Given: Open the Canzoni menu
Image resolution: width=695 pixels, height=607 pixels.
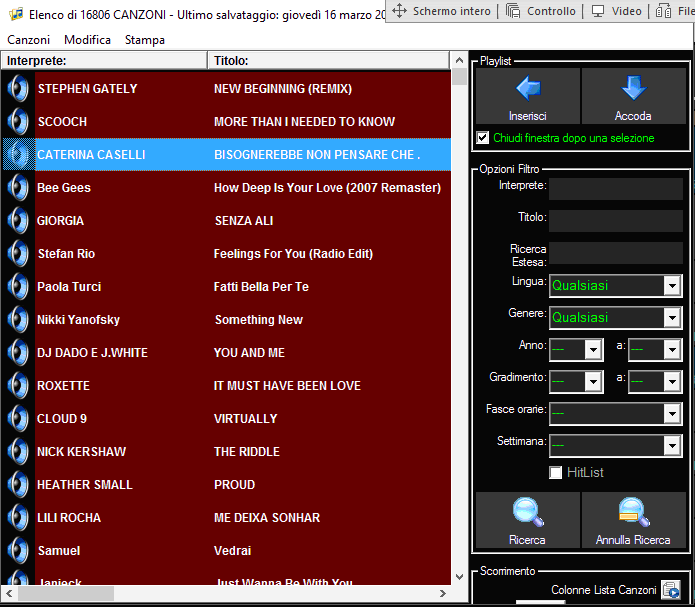Looking at the screenshot, I should (x=28, y=40).
